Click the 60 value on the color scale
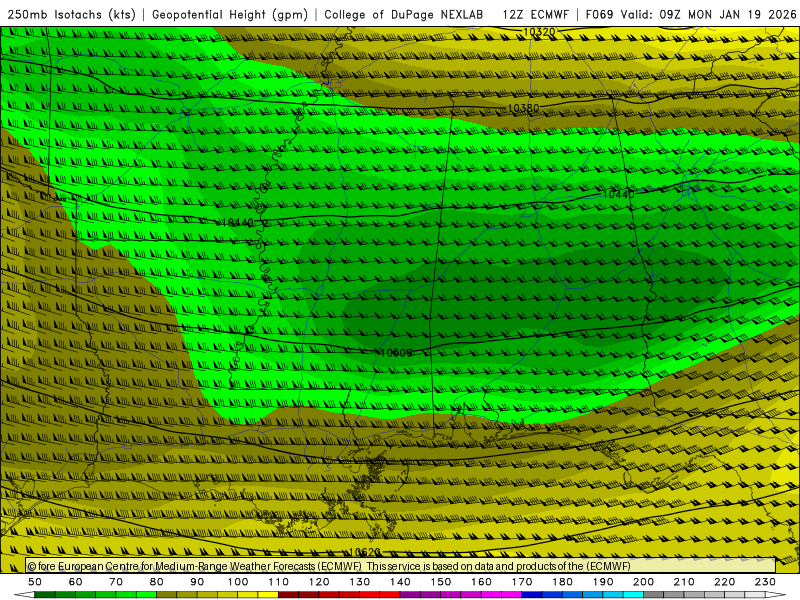 pyautogui.click(x=75, y=582)
